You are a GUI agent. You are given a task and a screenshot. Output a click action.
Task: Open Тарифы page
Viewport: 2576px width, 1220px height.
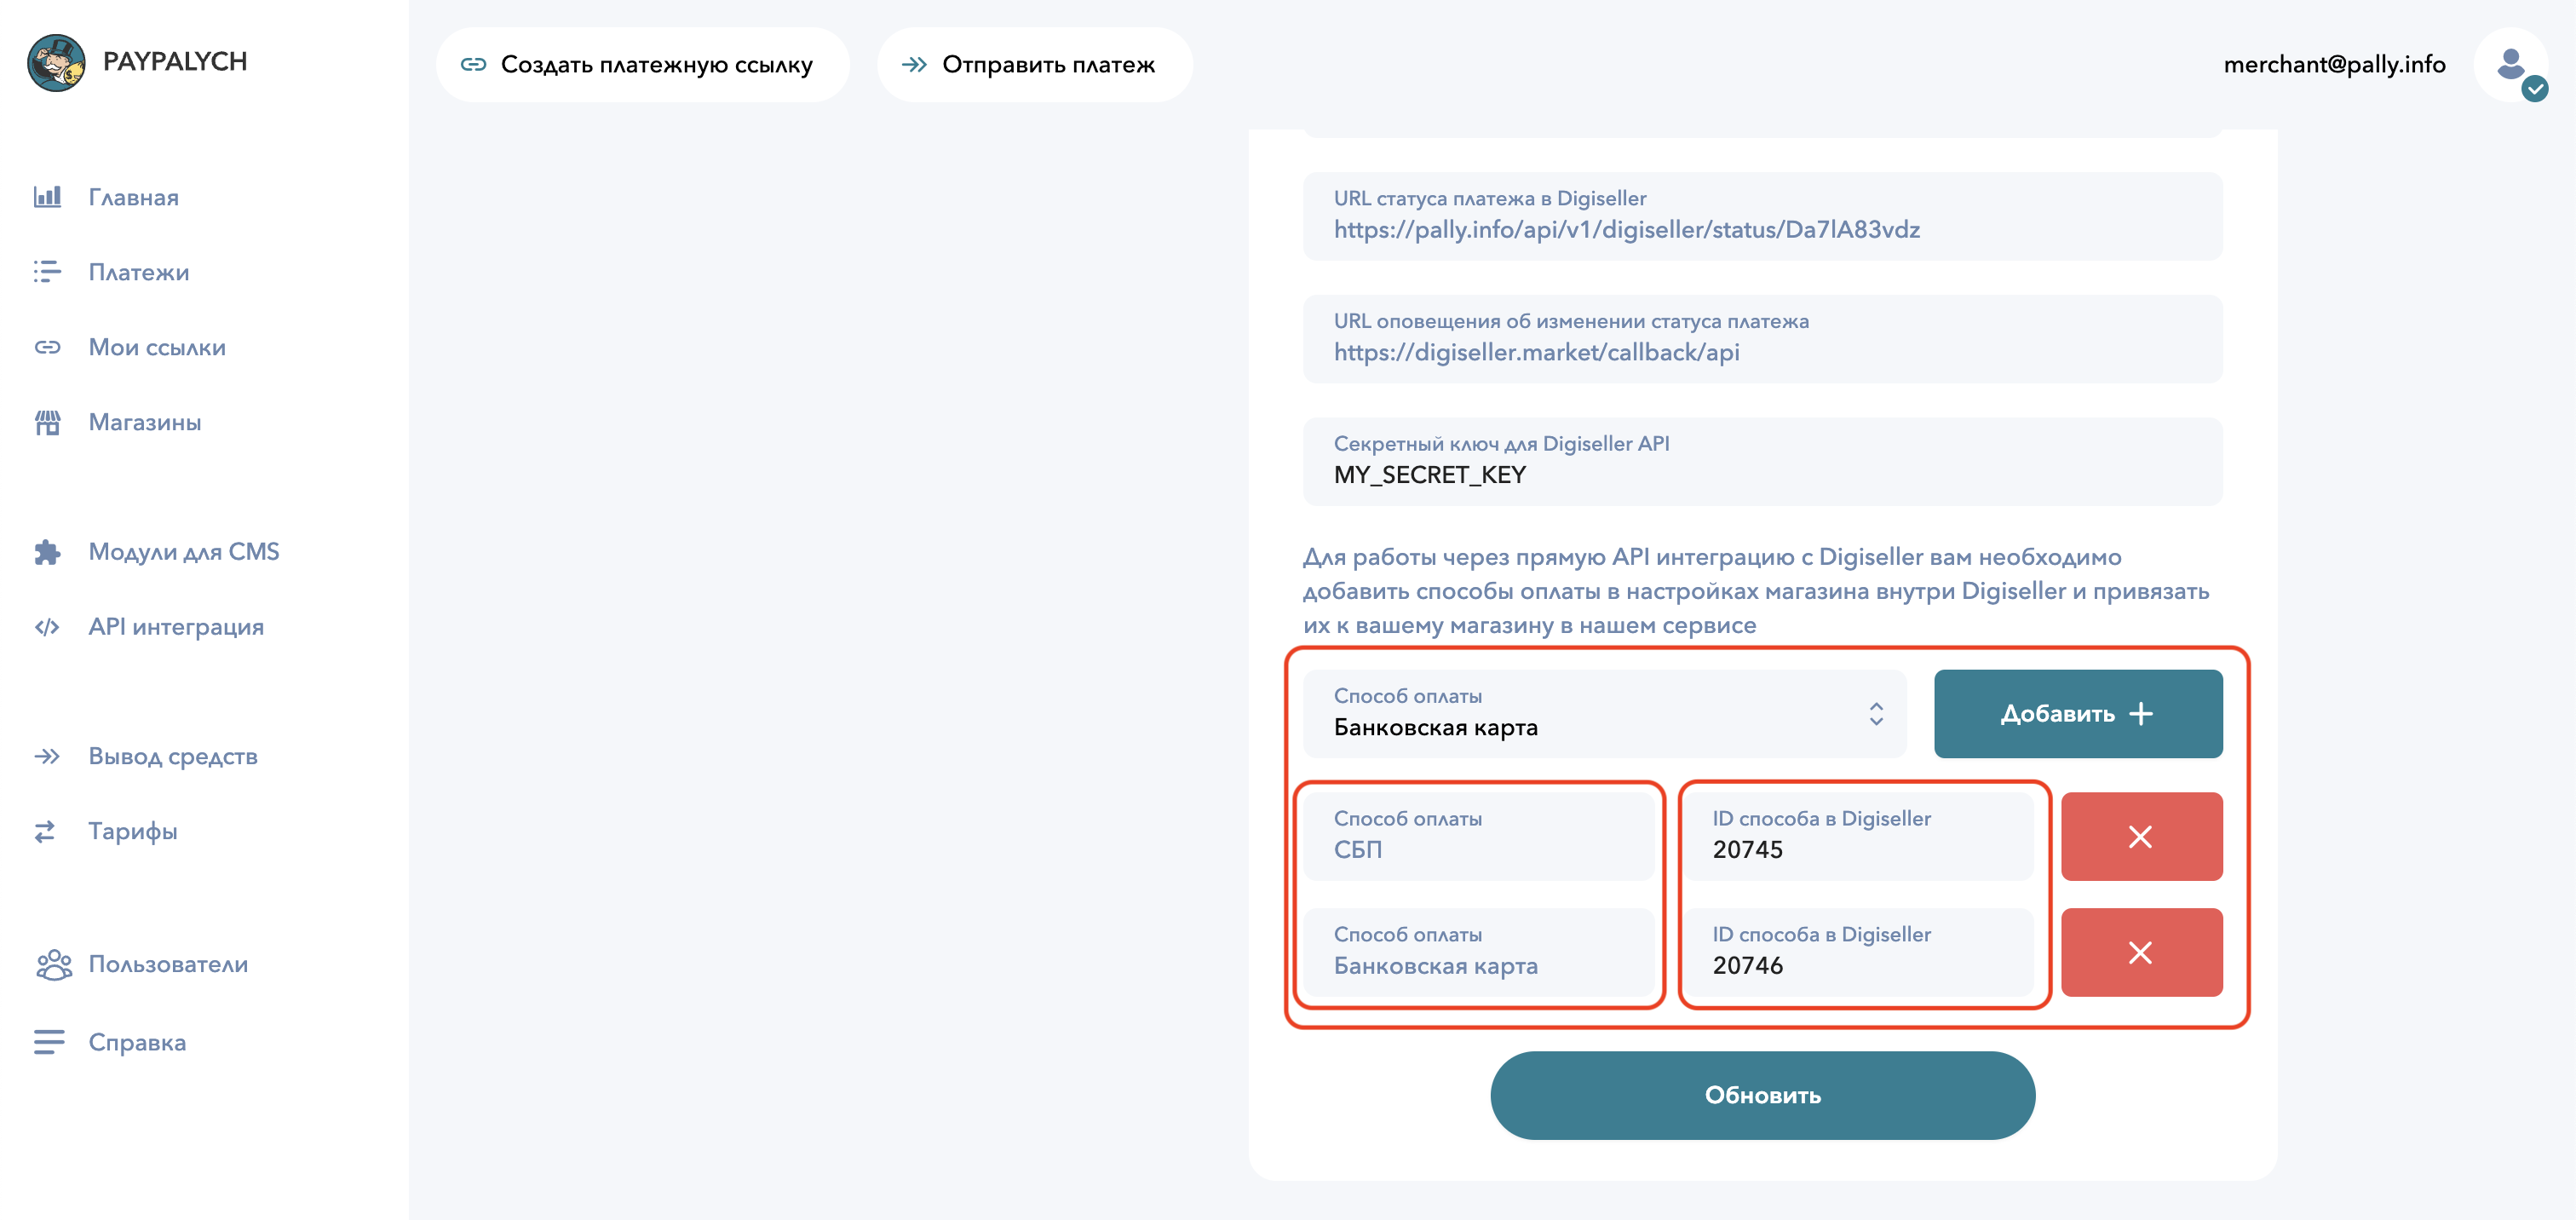[x=132, y=831]
